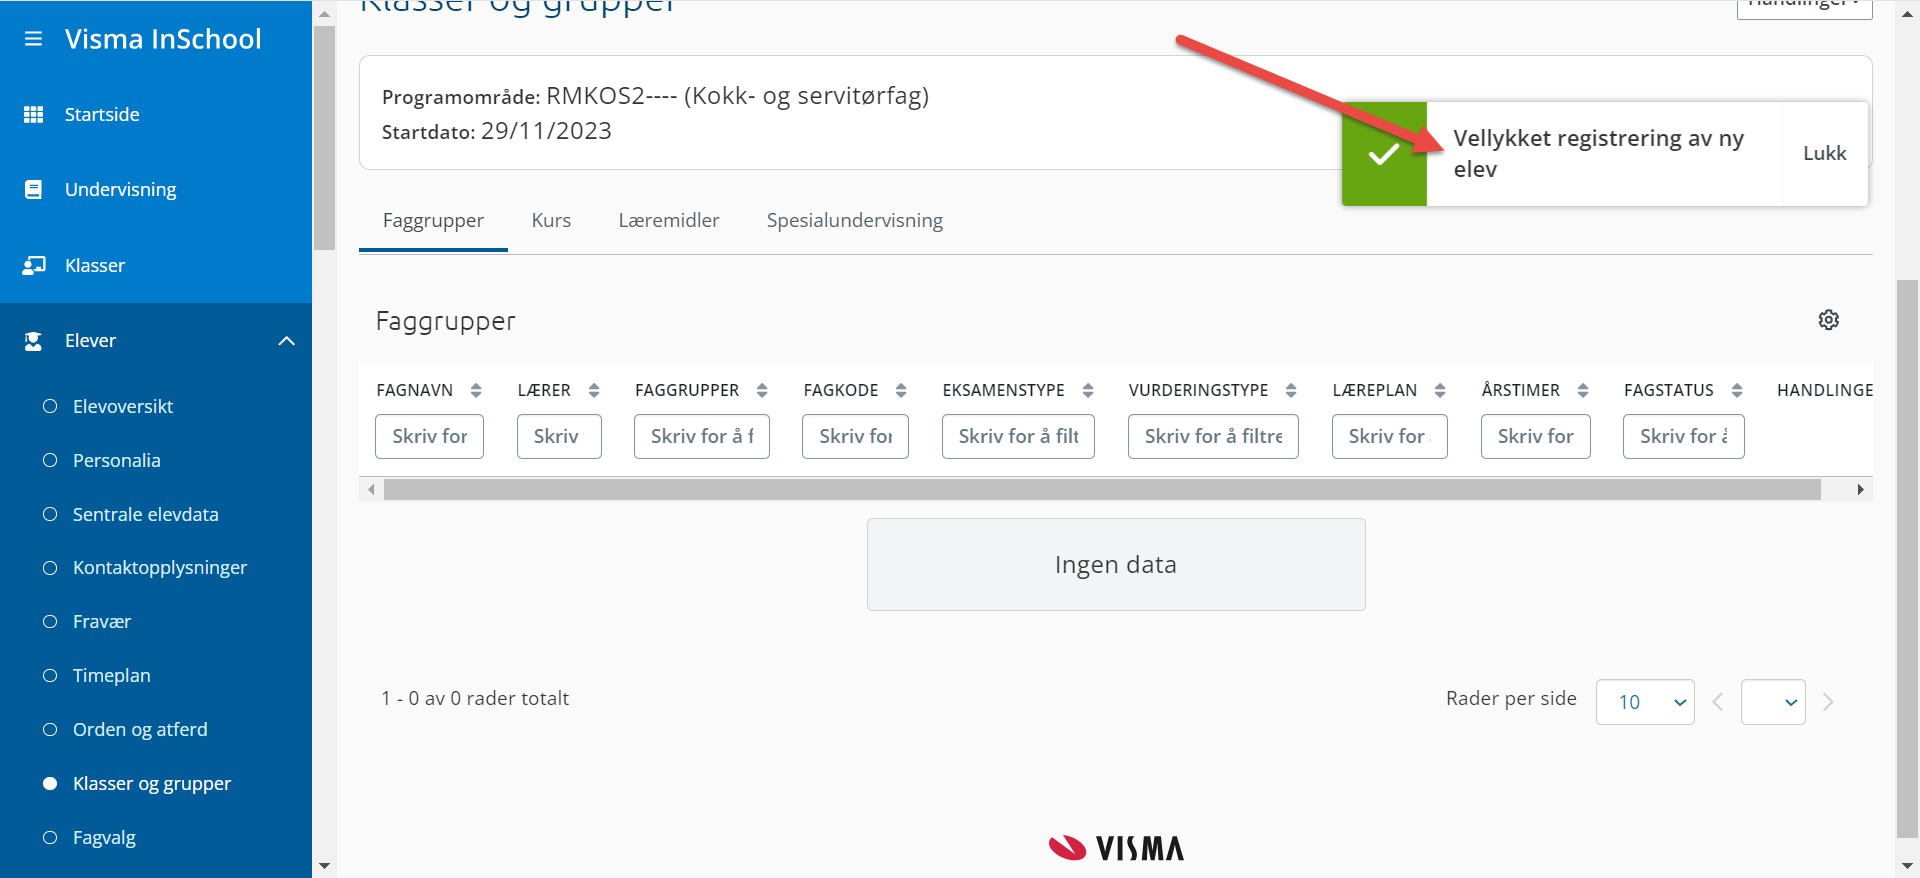Switch to Spesialundervisning tab
Viewport: 1920px width, 878px height.
(x=855, y=220)
